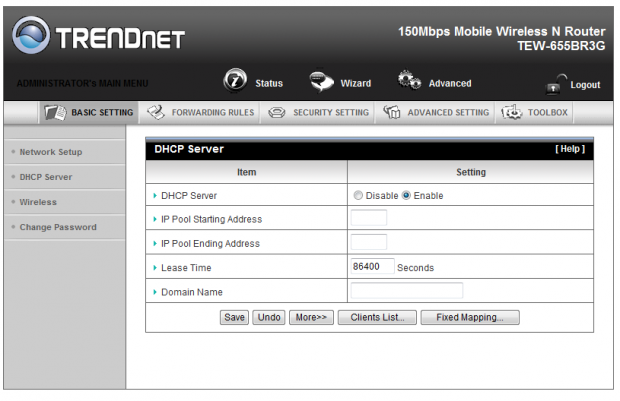Click the 'TEW-655BR3G' model text
The image size is (620, 401).
[561, 46]
